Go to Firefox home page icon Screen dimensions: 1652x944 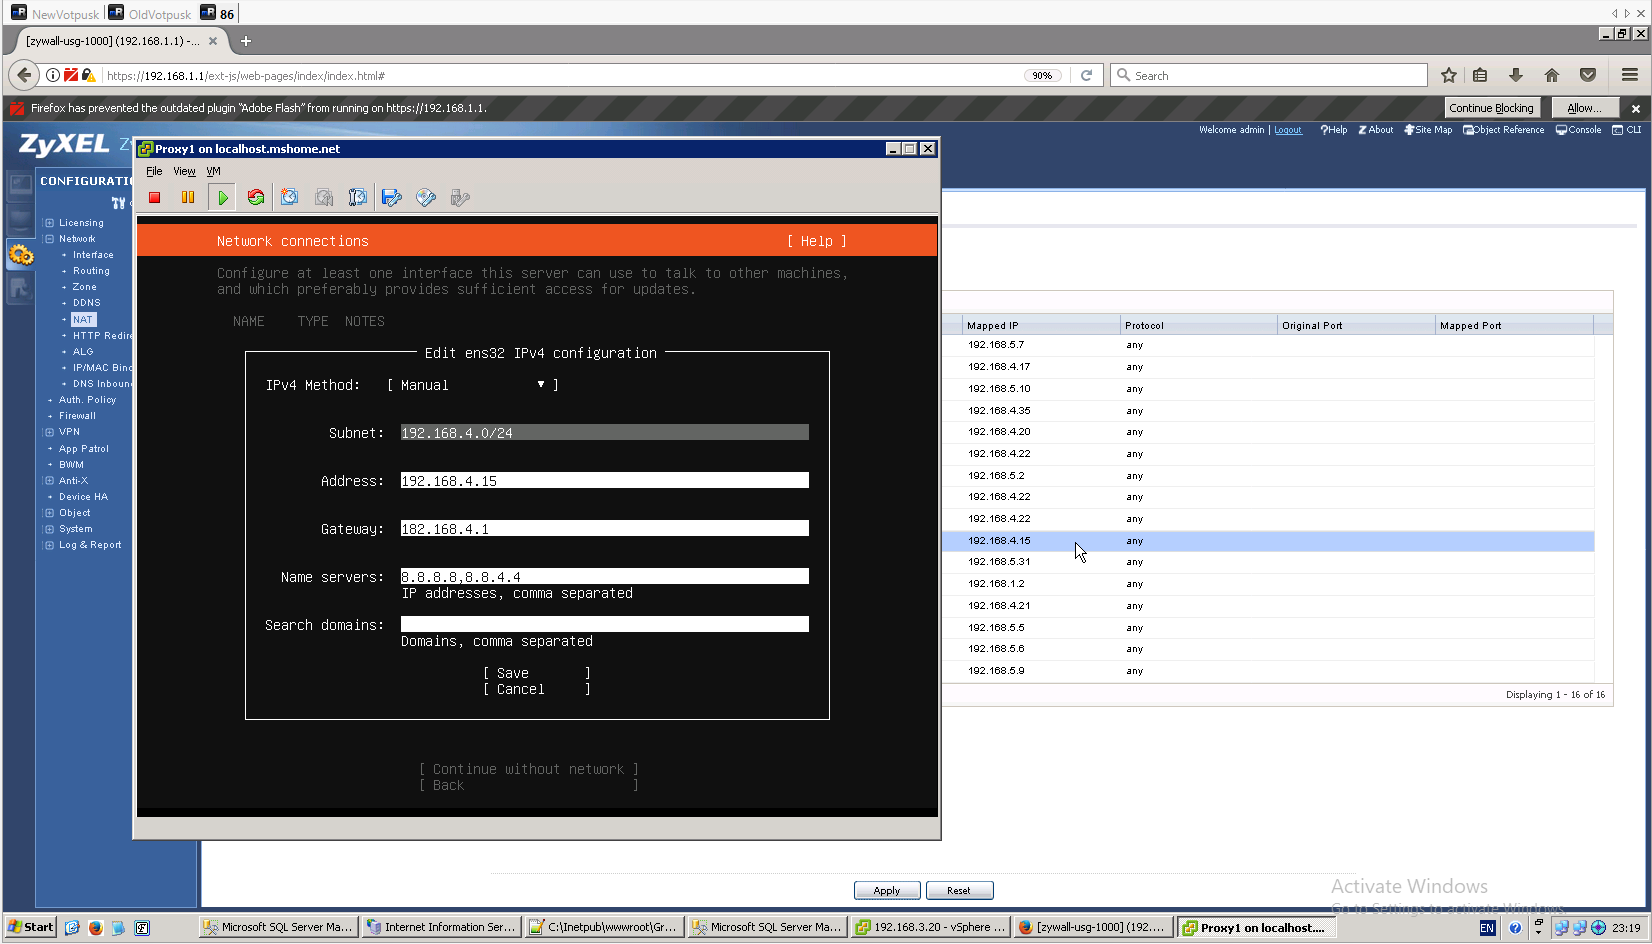tap(1552, 75)
